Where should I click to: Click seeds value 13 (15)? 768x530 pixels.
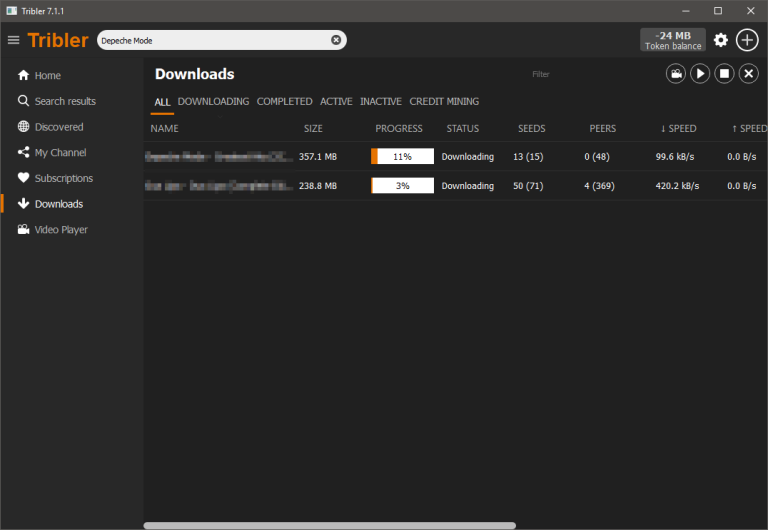[x=528, y=157]
